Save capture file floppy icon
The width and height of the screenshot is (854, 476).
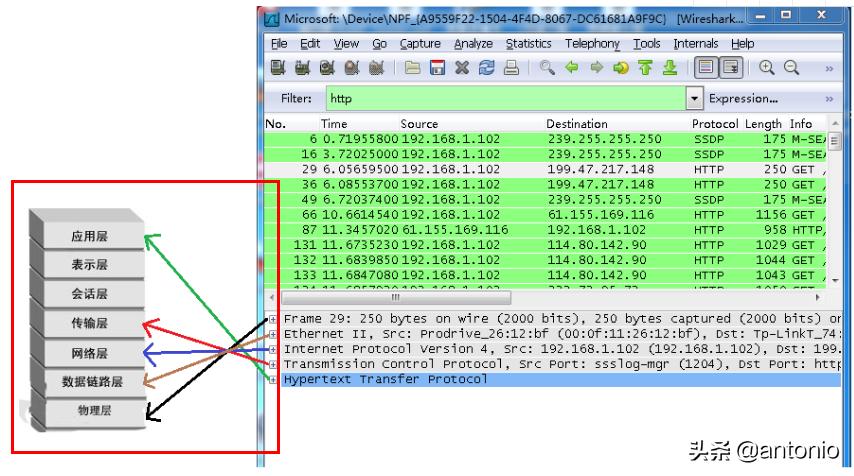[437, 68]
